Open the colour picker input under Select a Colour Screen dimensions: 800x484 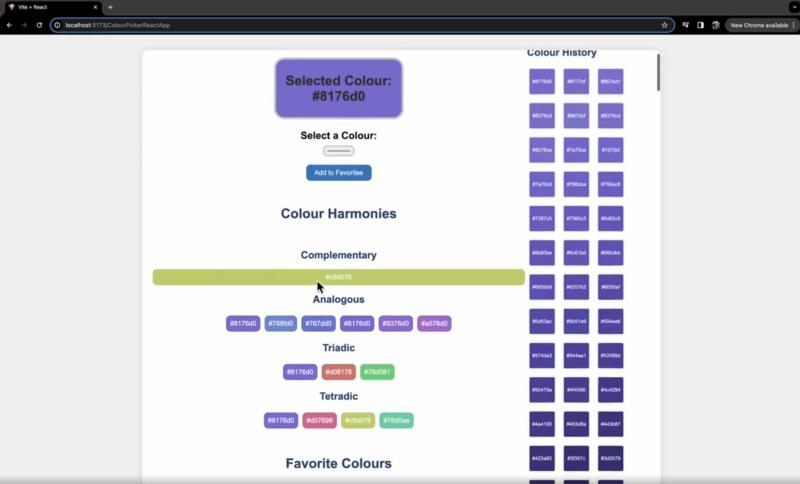[338, 151]
